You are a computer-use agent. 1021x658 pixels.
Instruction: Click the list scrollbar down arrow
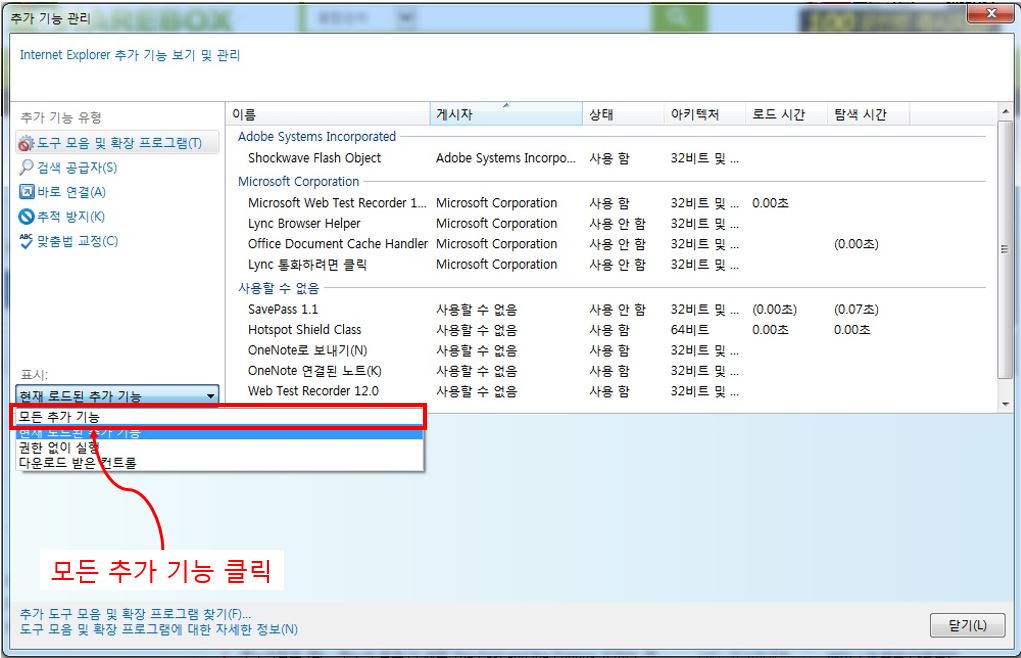point(1005,404)
